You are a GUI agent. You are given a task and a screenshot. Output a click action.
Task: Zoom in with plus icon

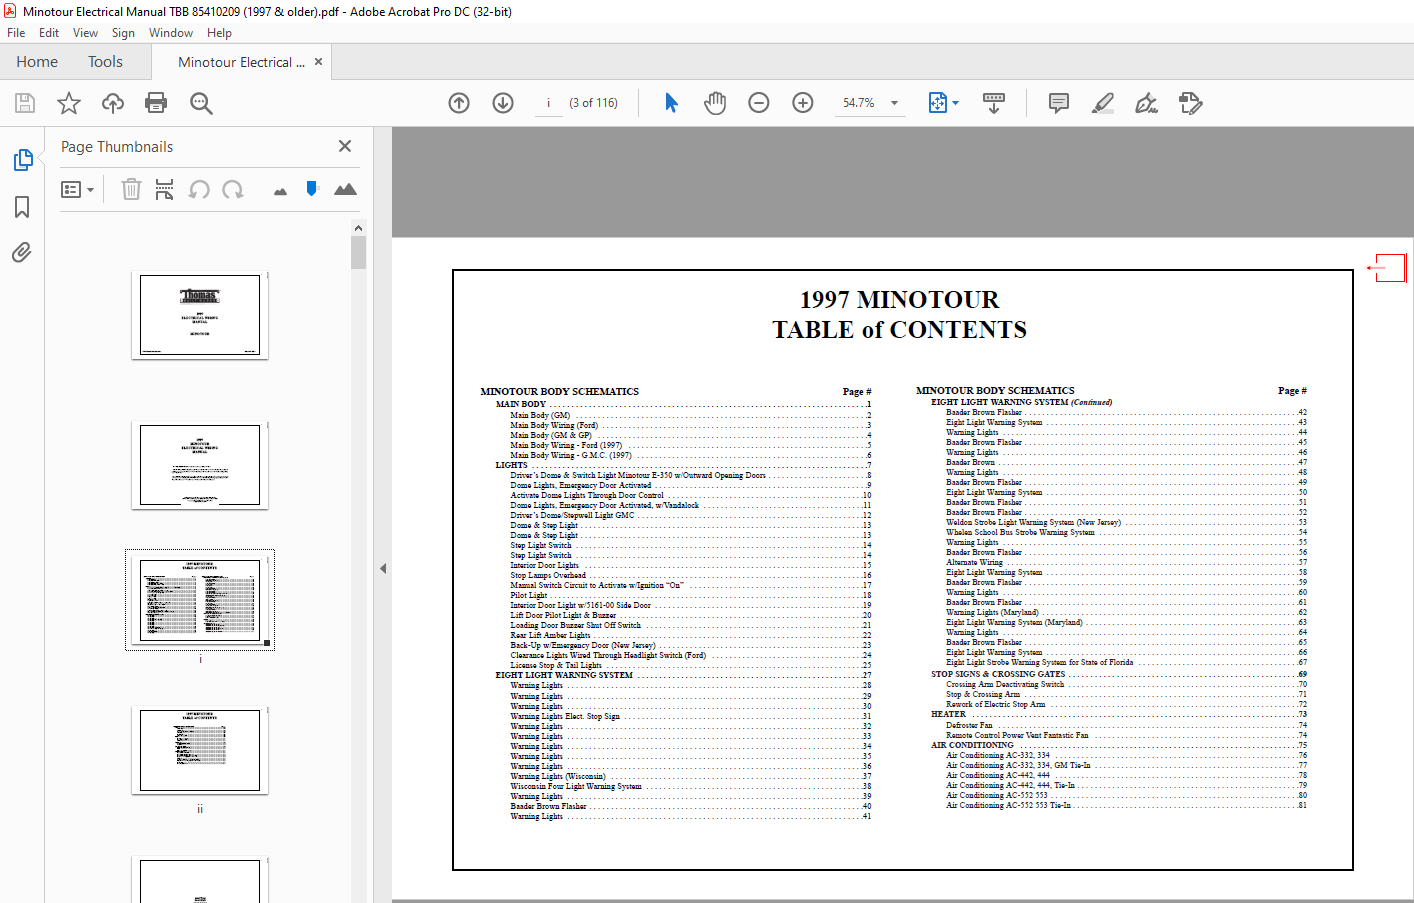coord(803,103)
